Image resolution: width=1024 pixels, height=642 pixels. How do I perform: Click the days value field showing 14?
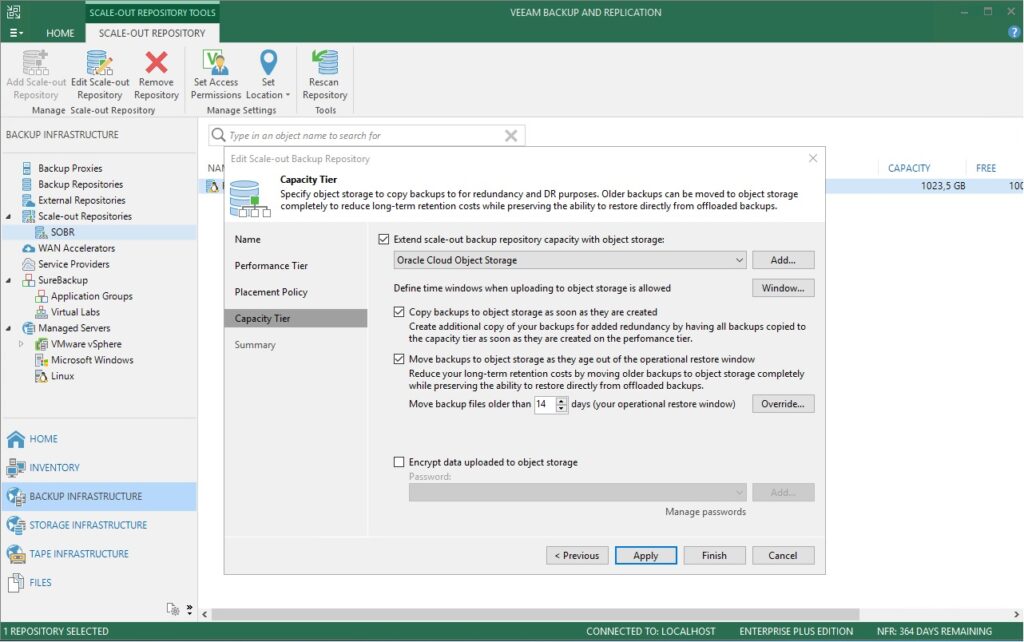pyautogui.click(x=545, y=404)
